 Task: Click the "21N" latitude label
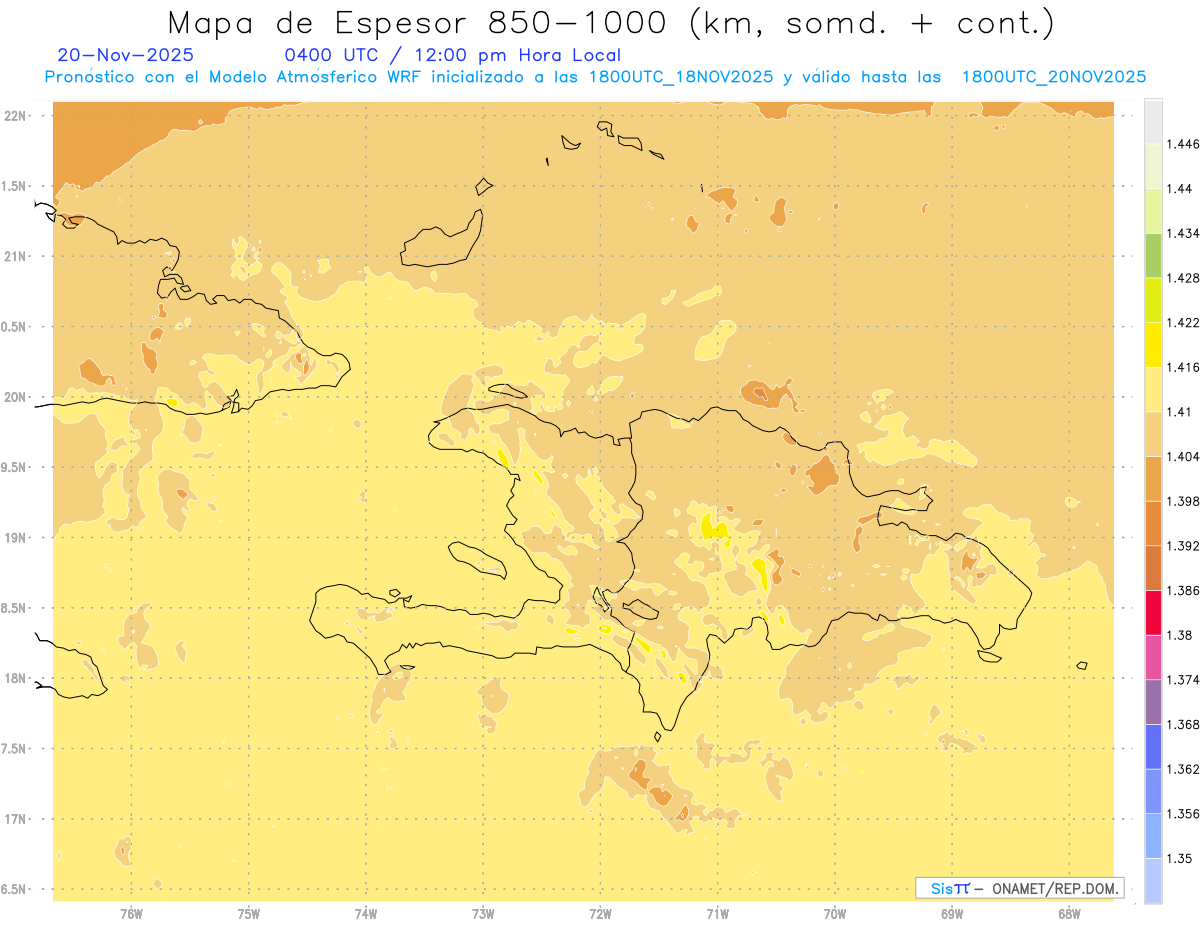point(17,256)
